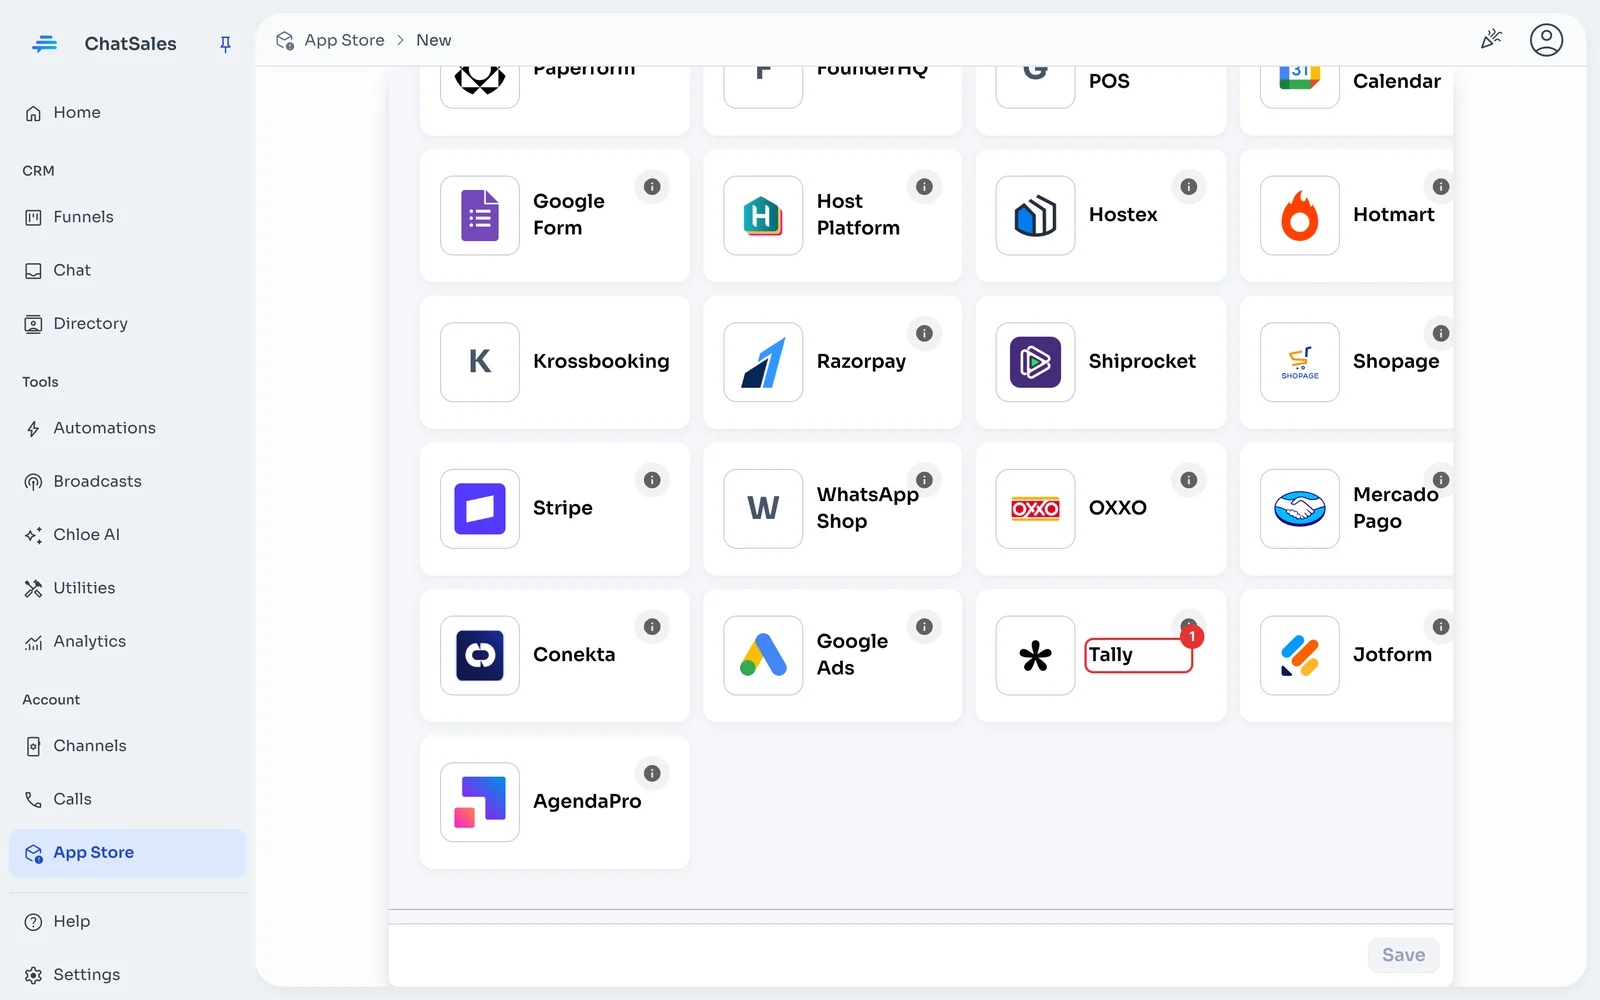Screen dimensions: 1600x1000
Task: Click the Google Ads logo
Action: click(763, 655)
